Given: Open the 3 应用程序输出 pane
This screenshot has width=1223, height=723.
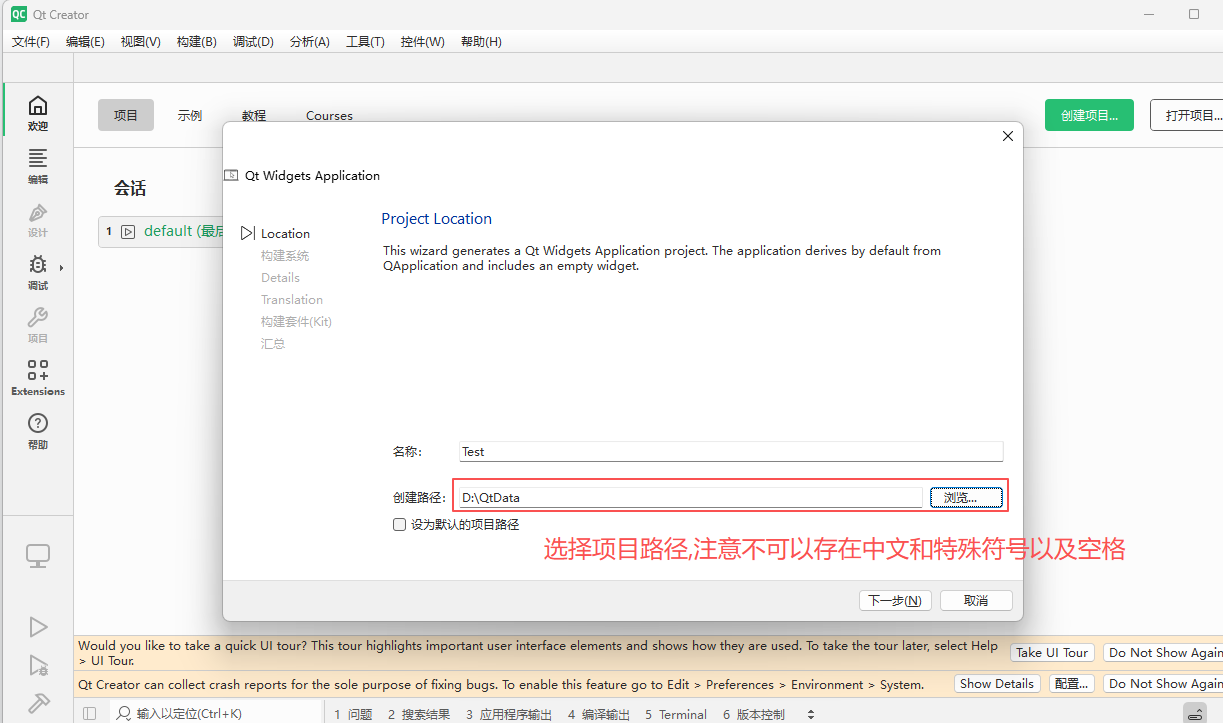Looking at the screenshot, I should [509, 714].
